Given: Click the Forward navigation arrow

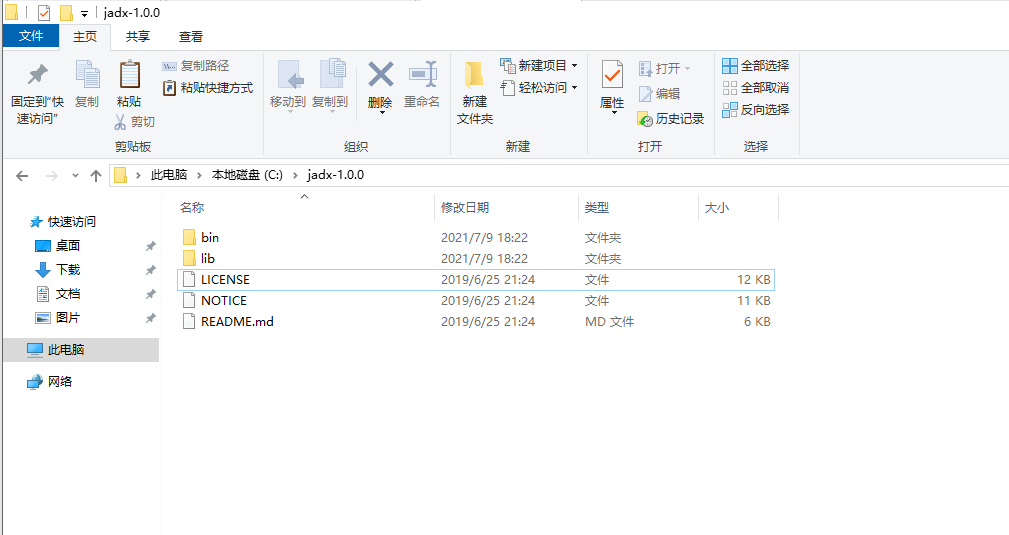Looking at the screenshot, I should pyautogui.click(x=51, y=175).
